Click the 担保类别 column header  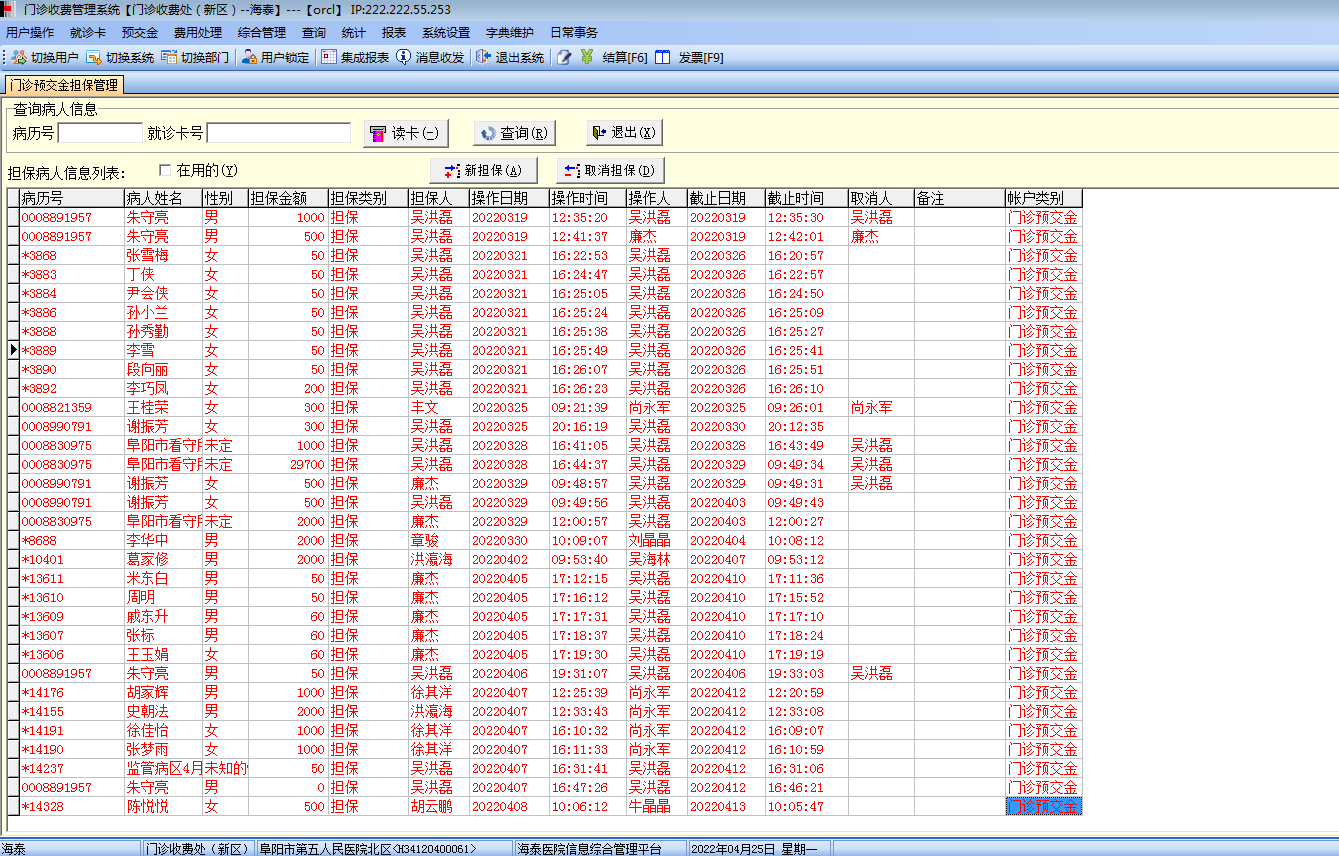click(x=368, y=198)
